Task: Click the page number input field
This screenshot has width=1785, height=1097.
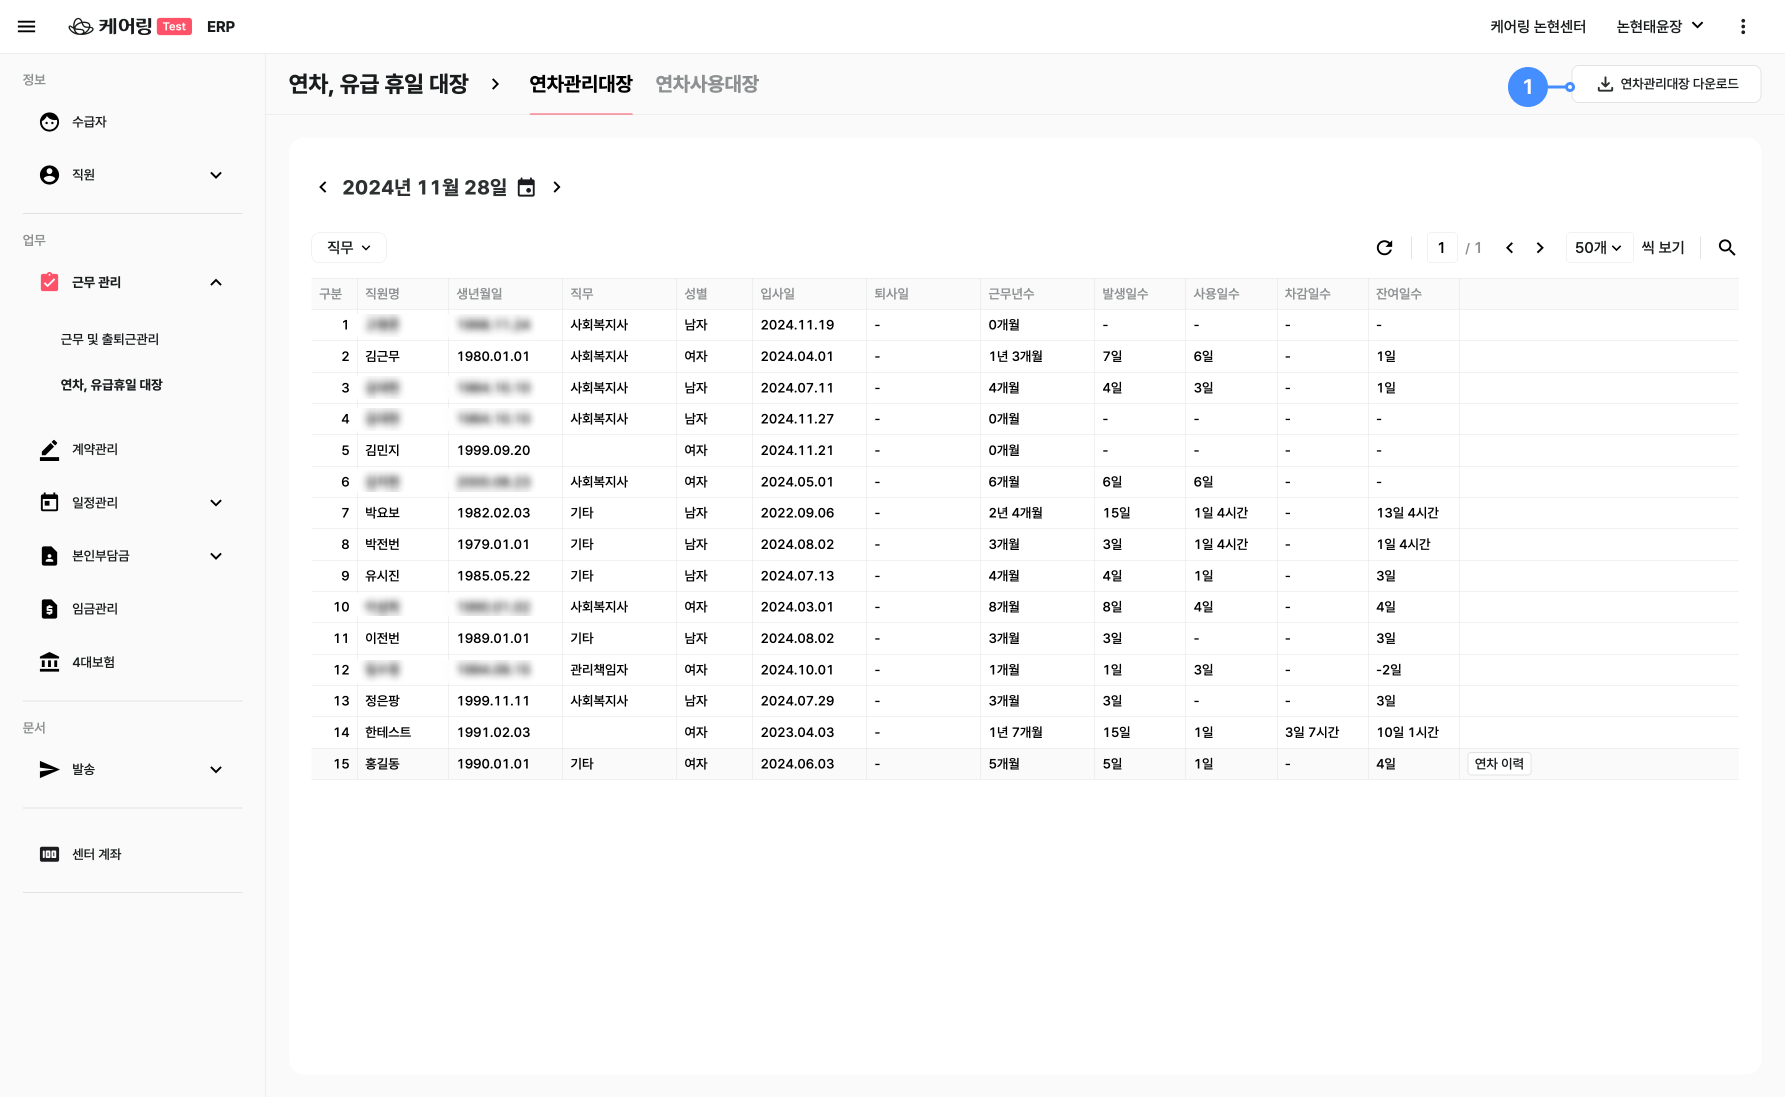Action: [x=1441, y=248]
